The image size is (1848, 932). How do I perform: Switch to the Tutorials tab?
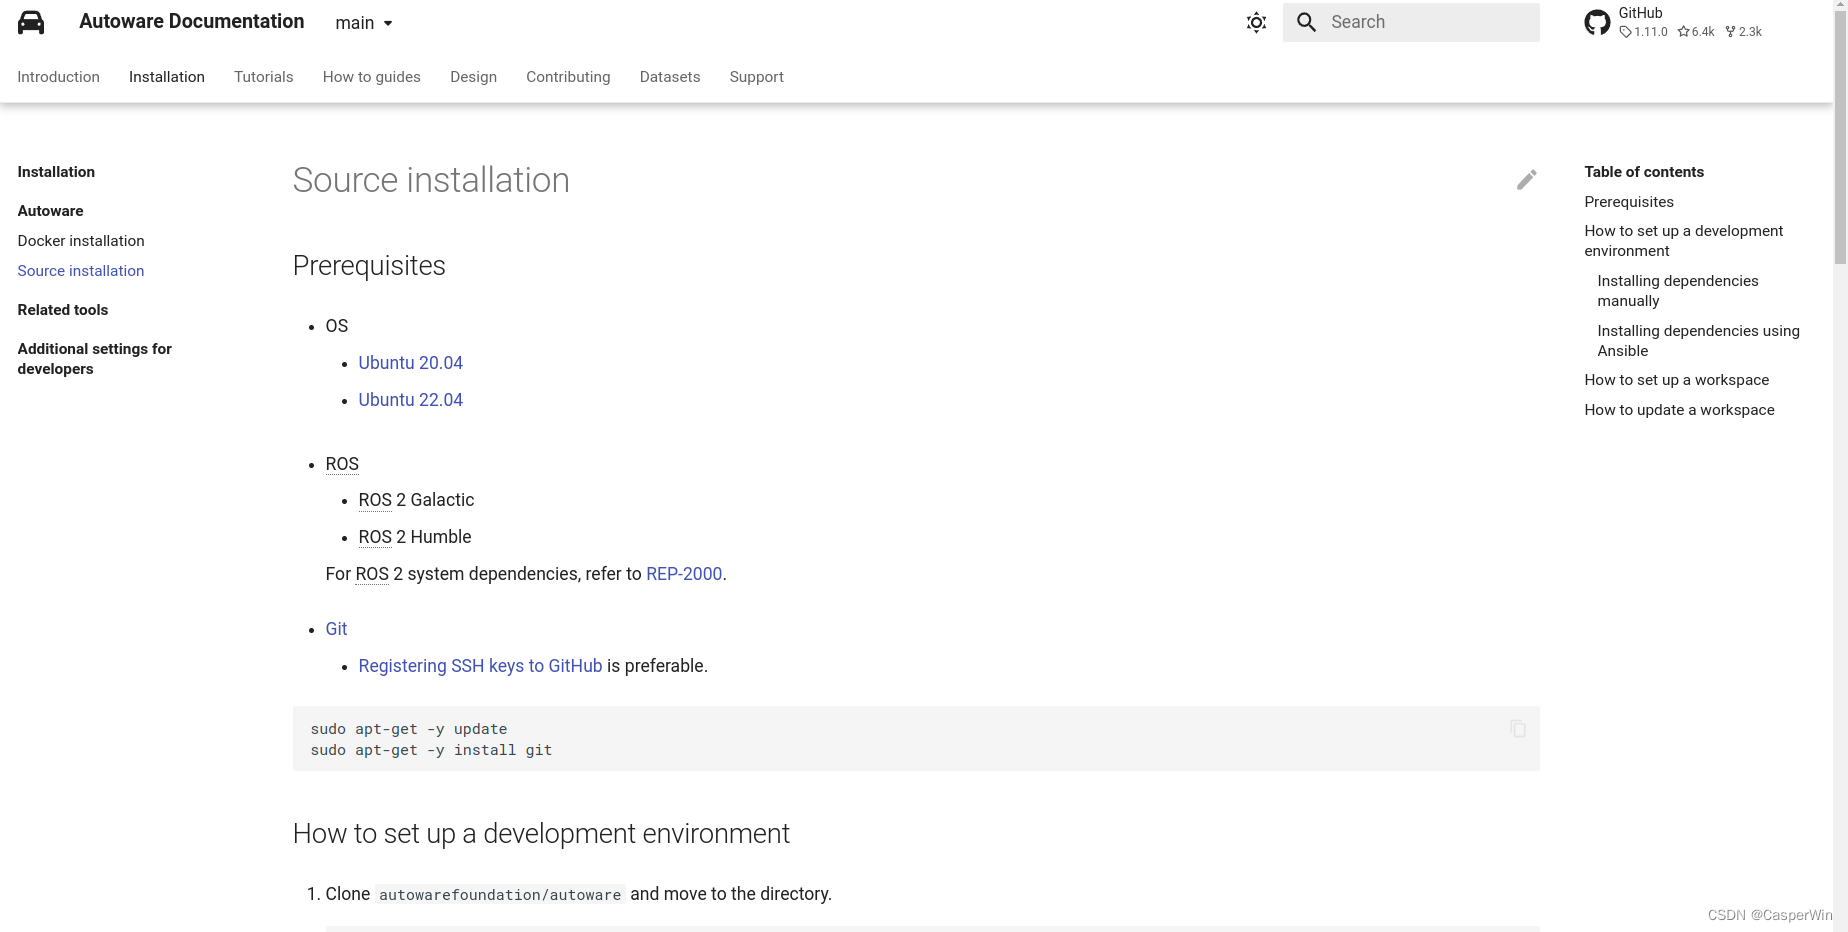(x=263, y=77)
